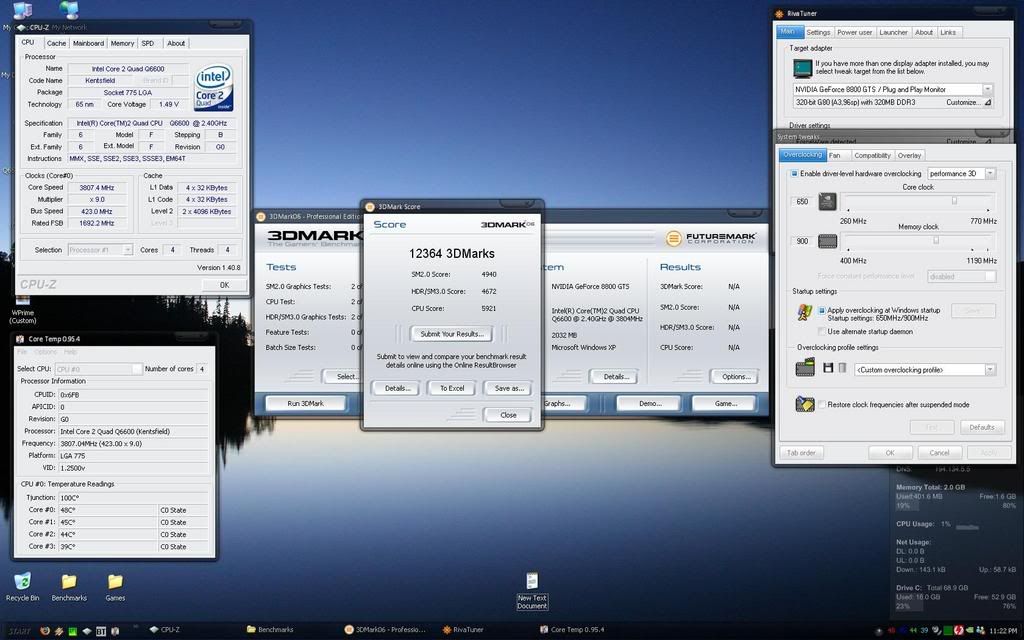1024x640 pixels.
Task: Click the memory clock chip icon in RivaTuner
Action: [x=827, y=242]
